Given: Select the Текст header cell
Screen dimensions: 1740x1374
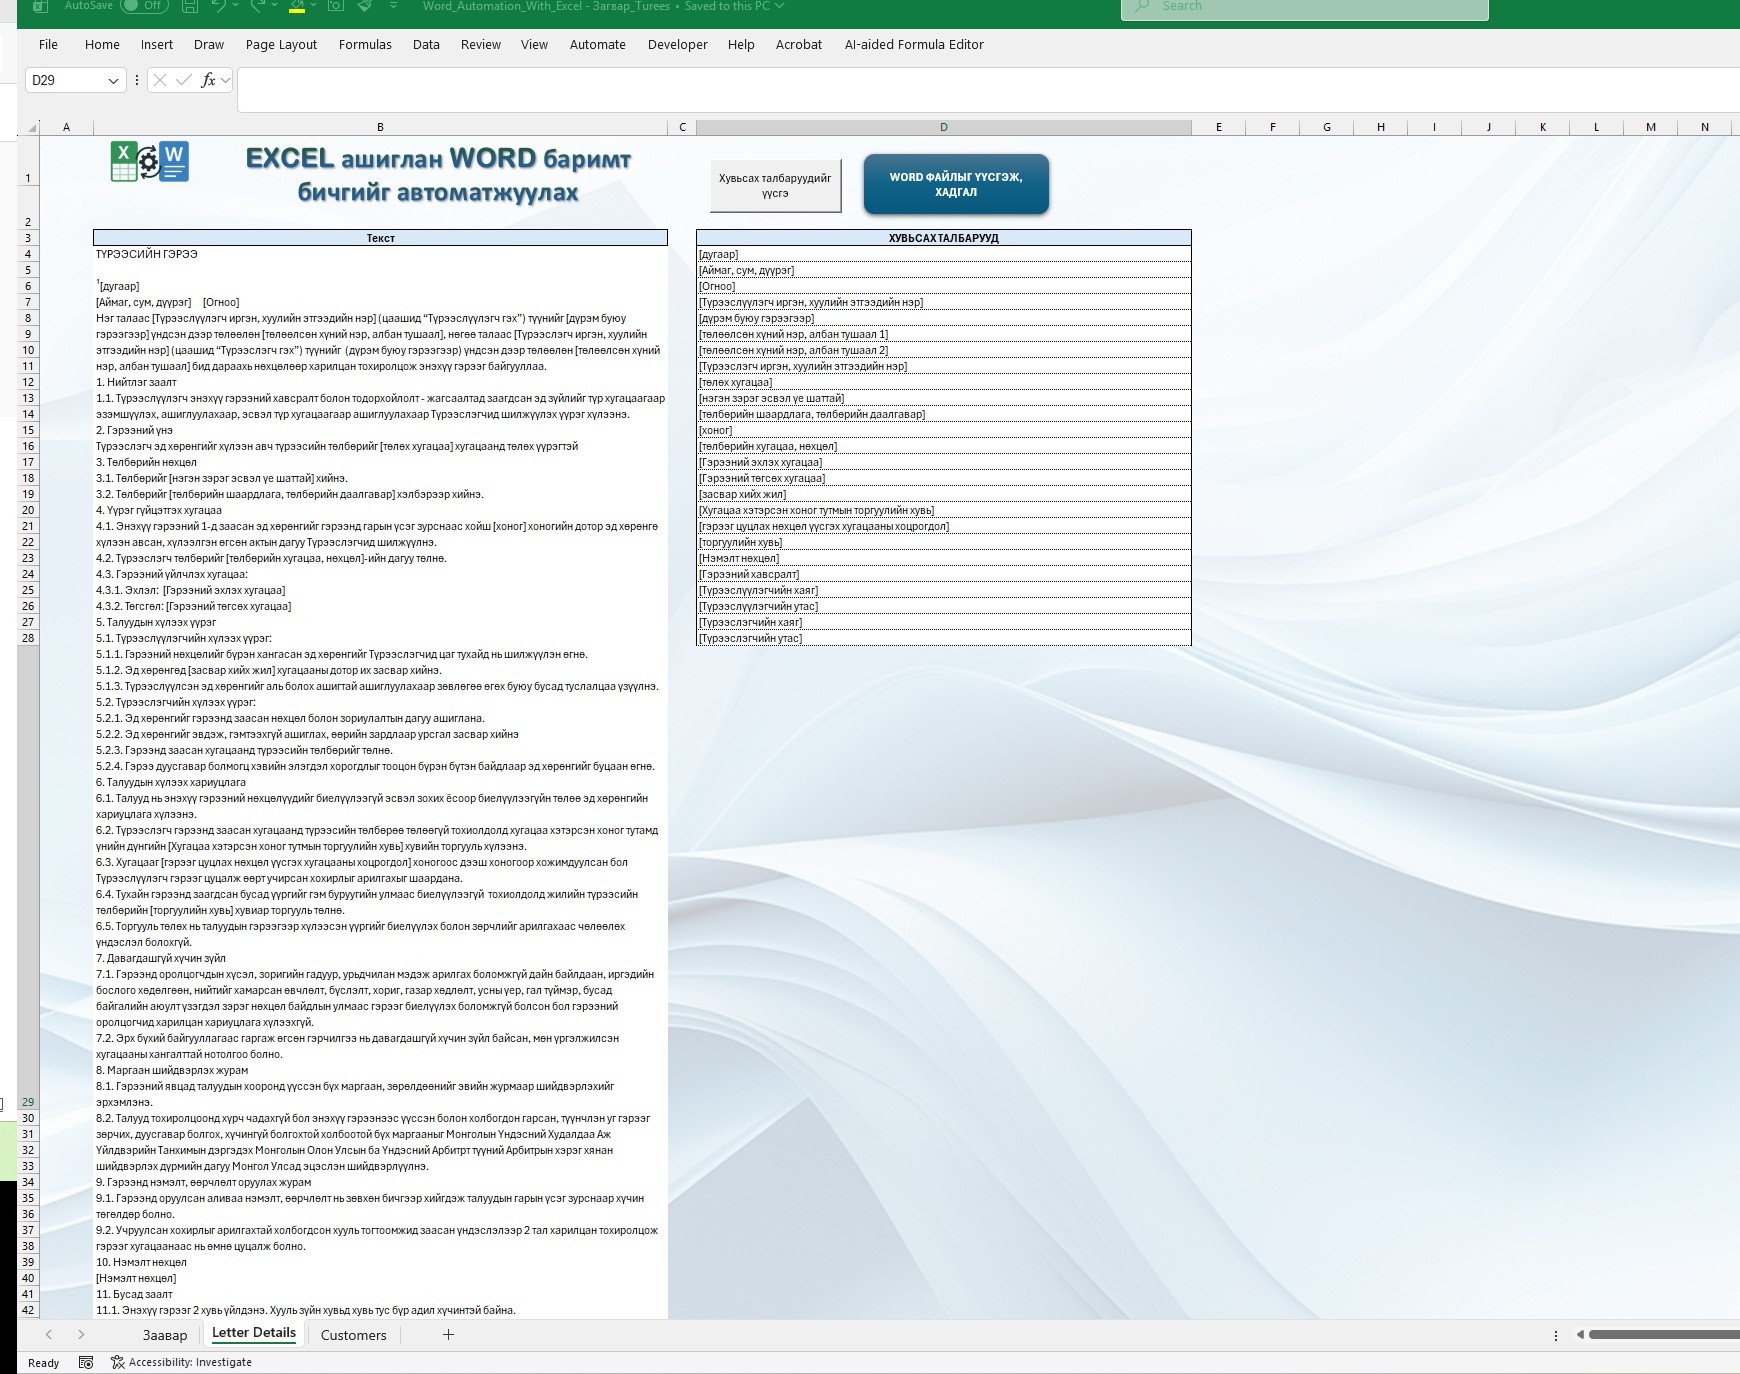Looking at the screenshot, I should point(380,238).
